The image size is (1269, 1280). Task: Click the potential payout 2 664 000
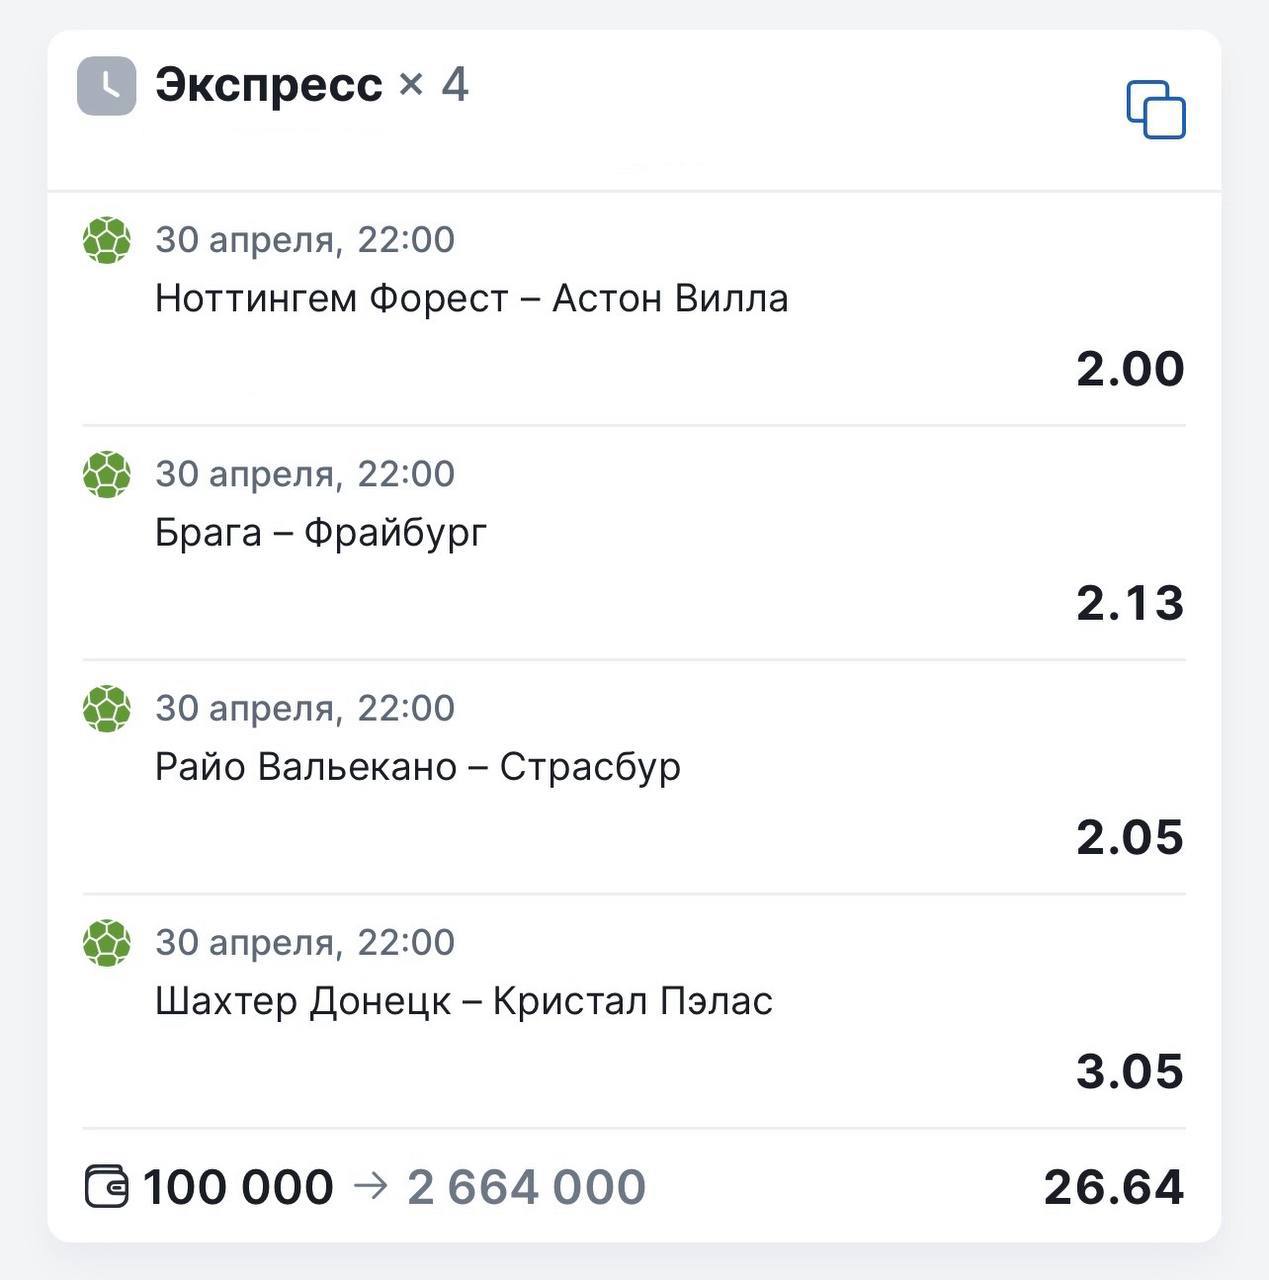point(526,1187)
